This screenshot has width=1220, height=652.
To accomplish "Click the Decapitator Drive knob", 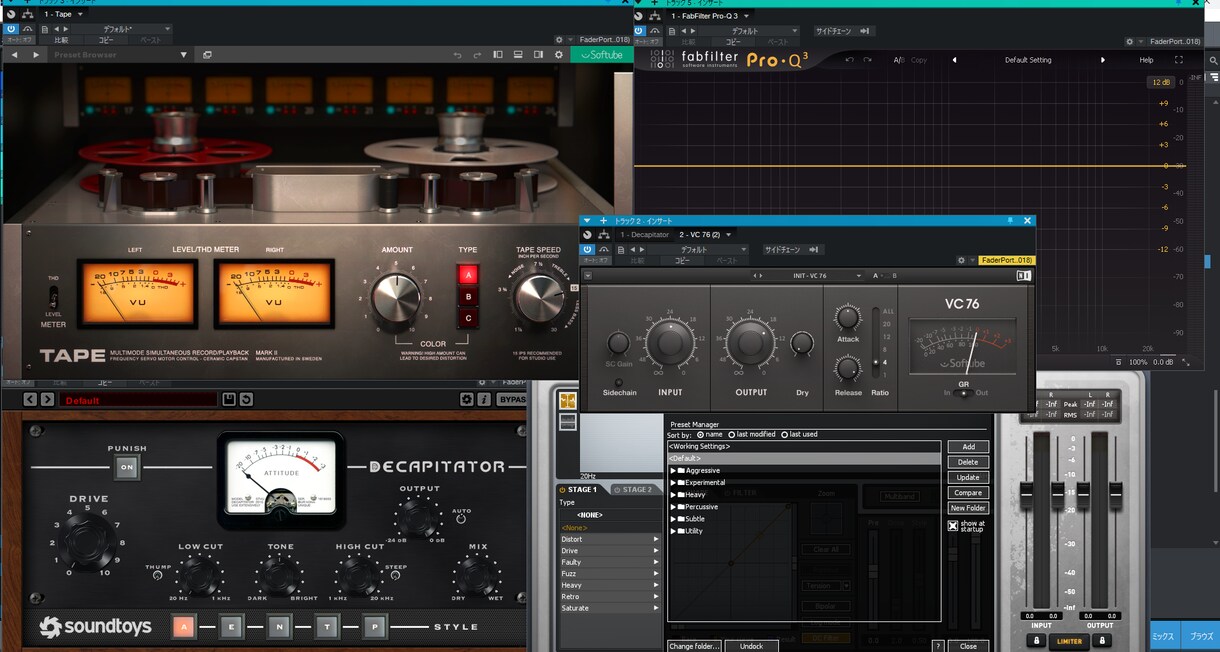I will [88, 541].
